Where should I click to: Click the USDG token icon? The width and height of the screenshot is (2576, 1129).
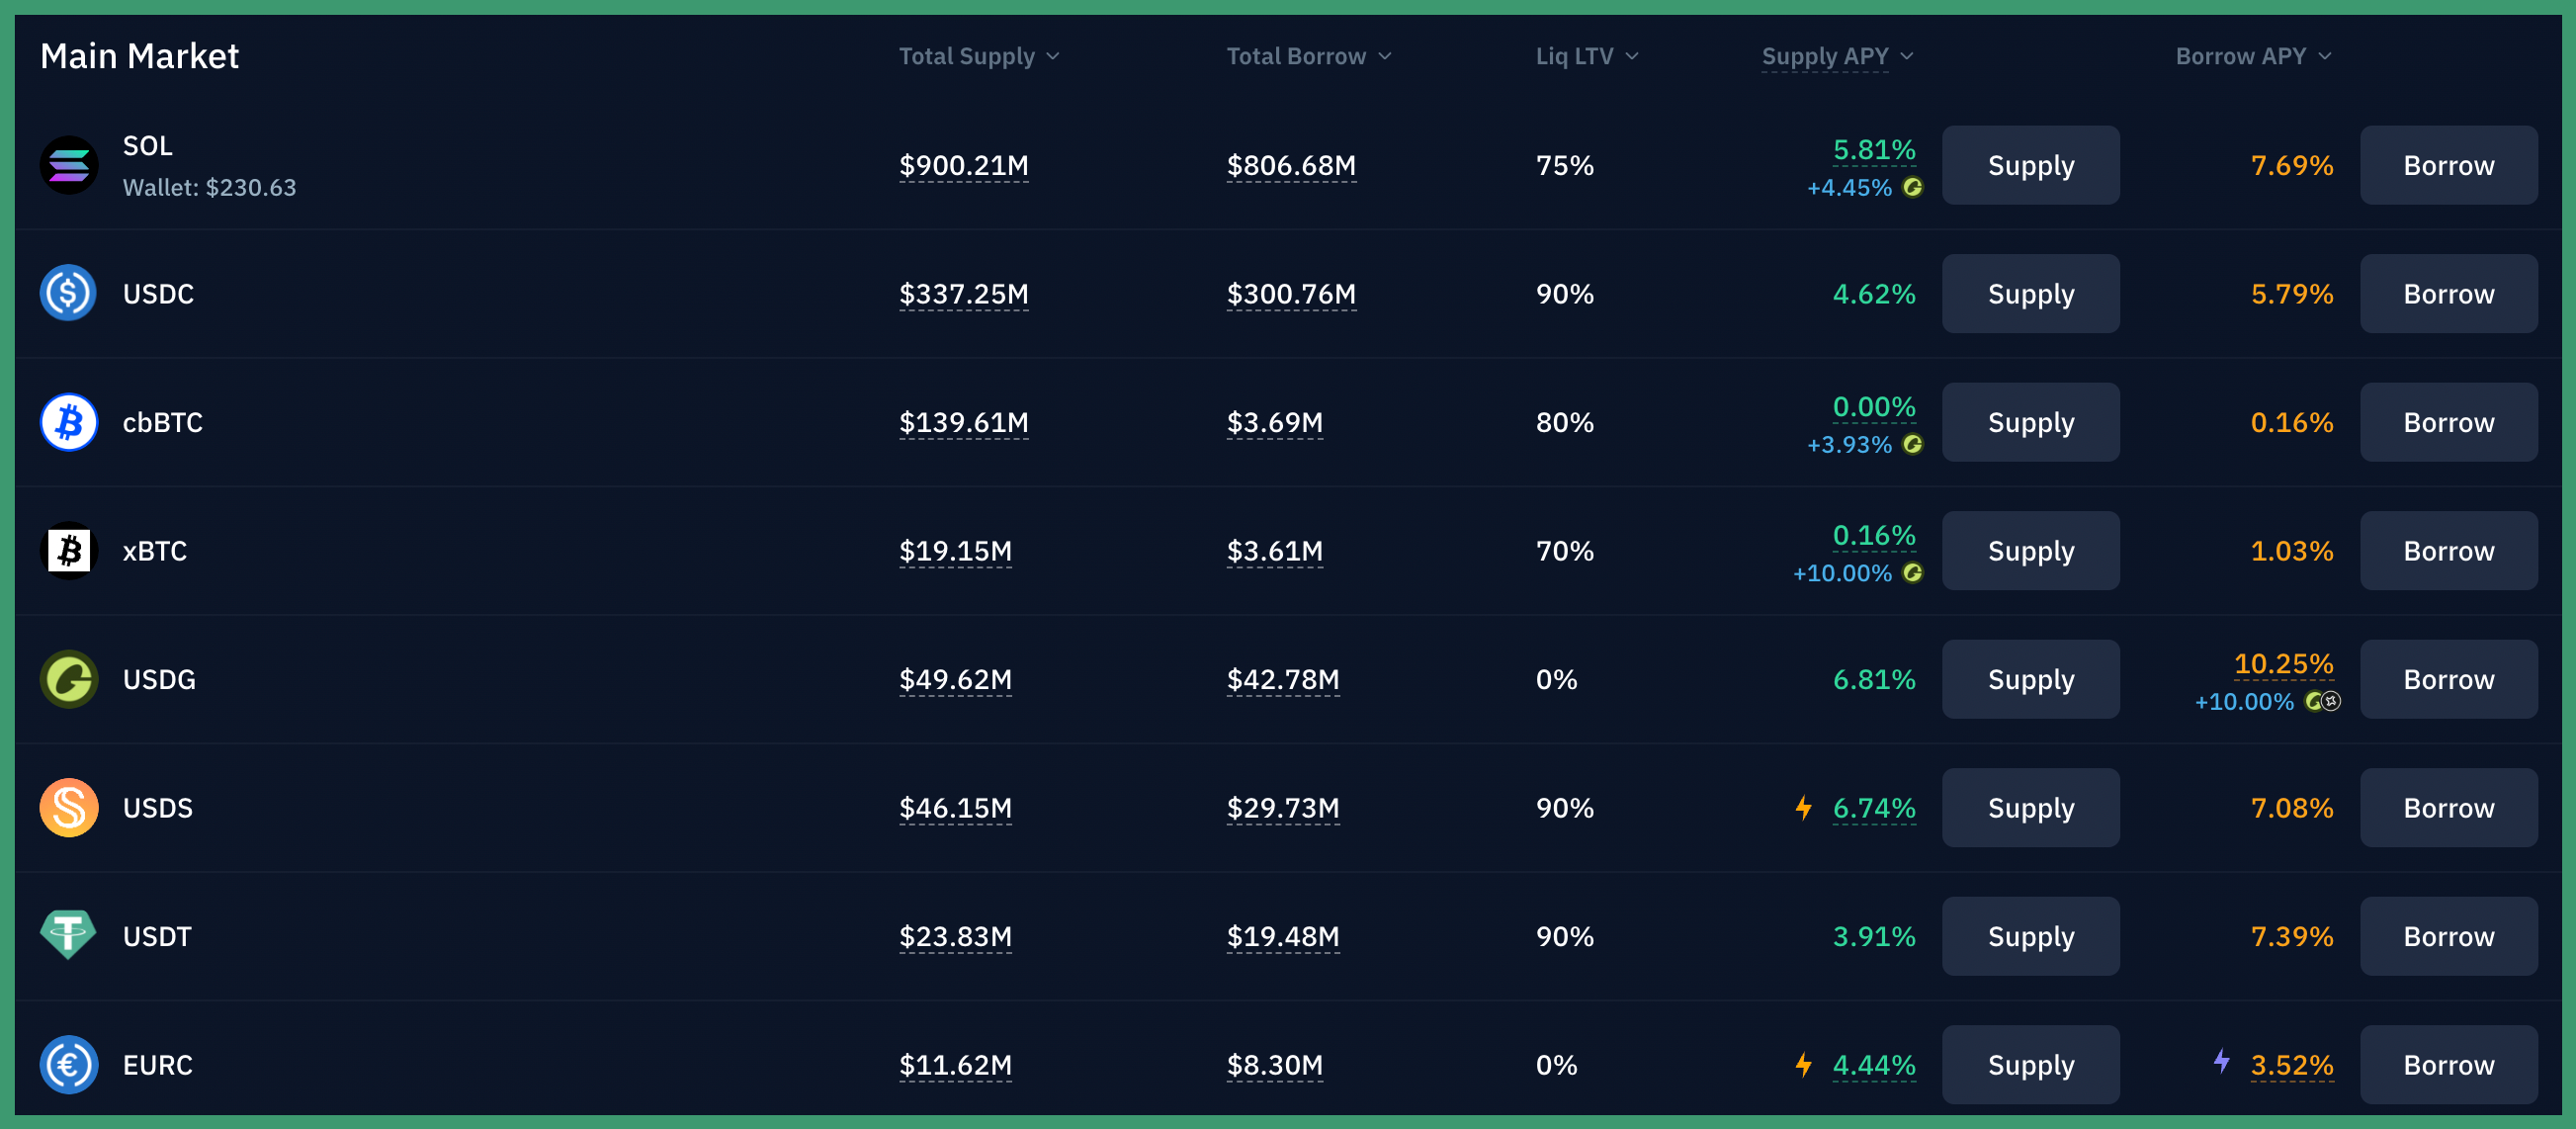[x=69, y=679]
